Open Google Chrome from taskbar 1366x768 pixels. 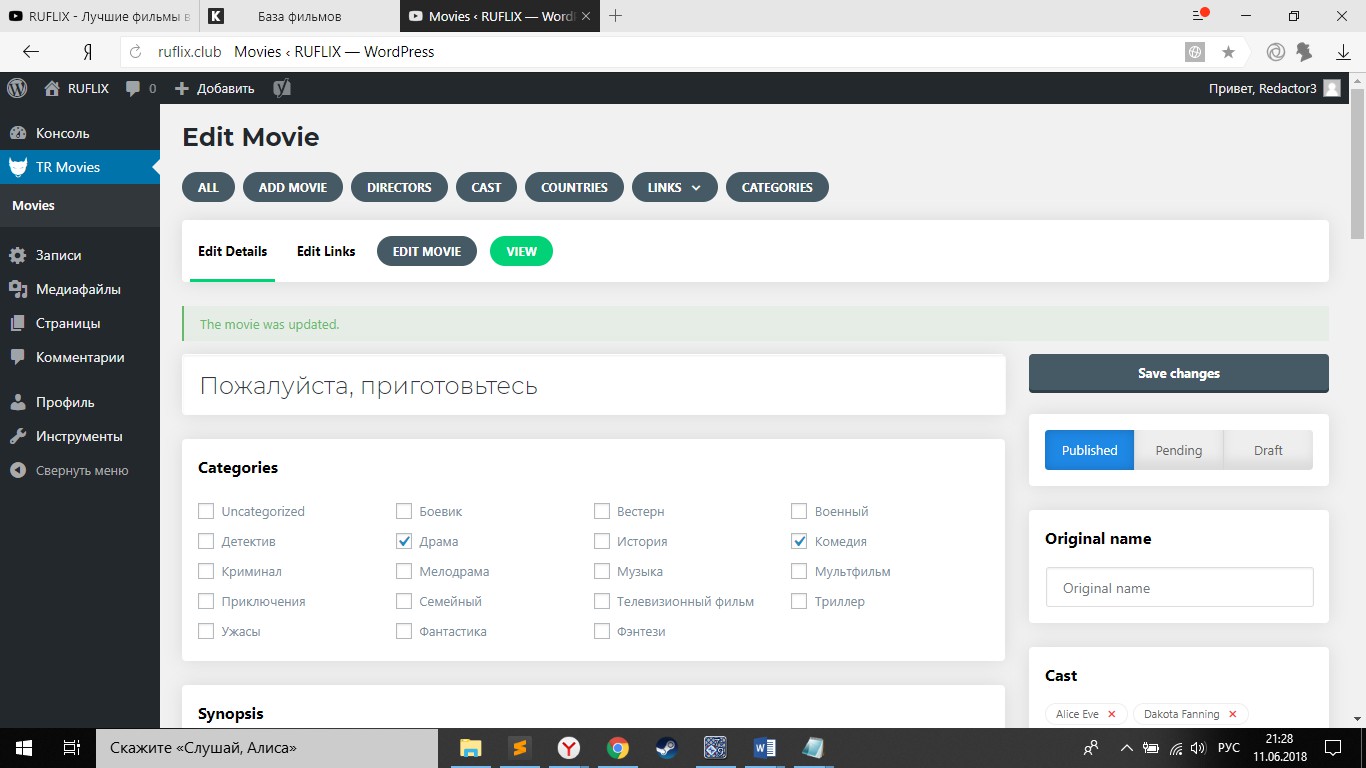coord(618,748)
